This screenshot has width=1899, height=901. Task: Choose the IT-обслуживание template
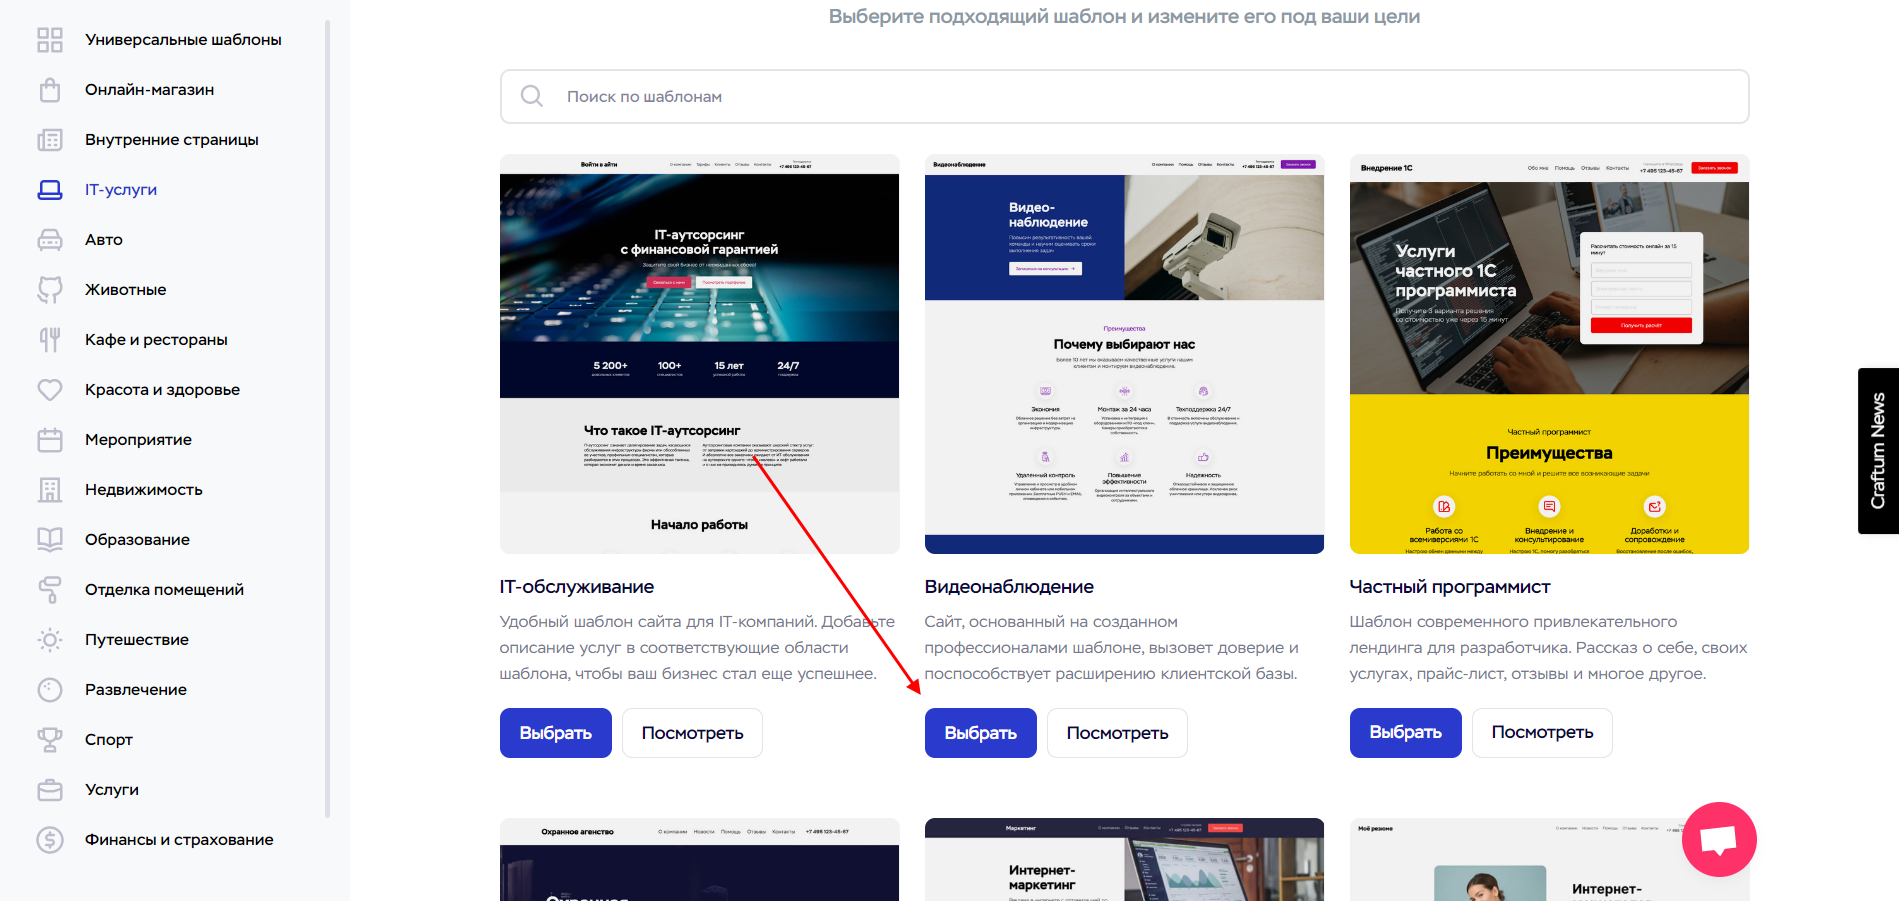point(556,733)
